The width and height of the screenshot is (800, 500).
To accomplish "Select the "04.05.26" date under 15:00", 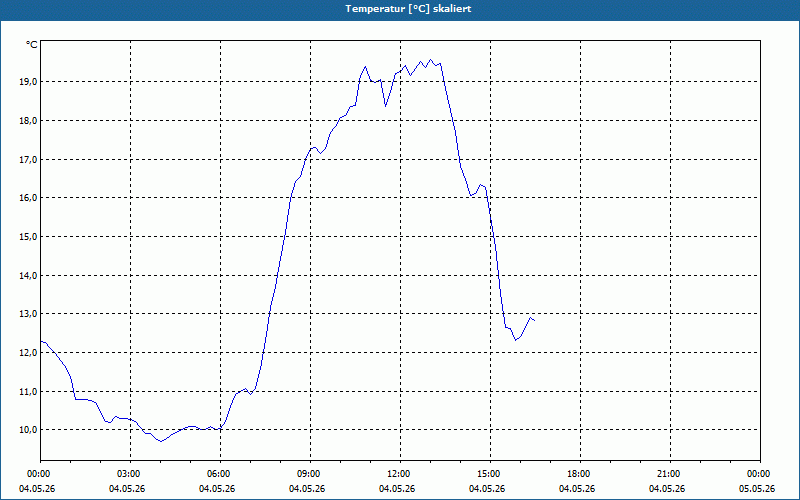I will [487, 489].
